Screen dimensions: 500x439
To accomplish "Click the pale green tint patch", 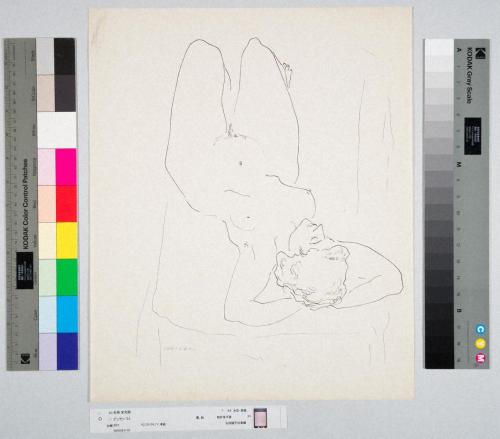I will 47,277.
